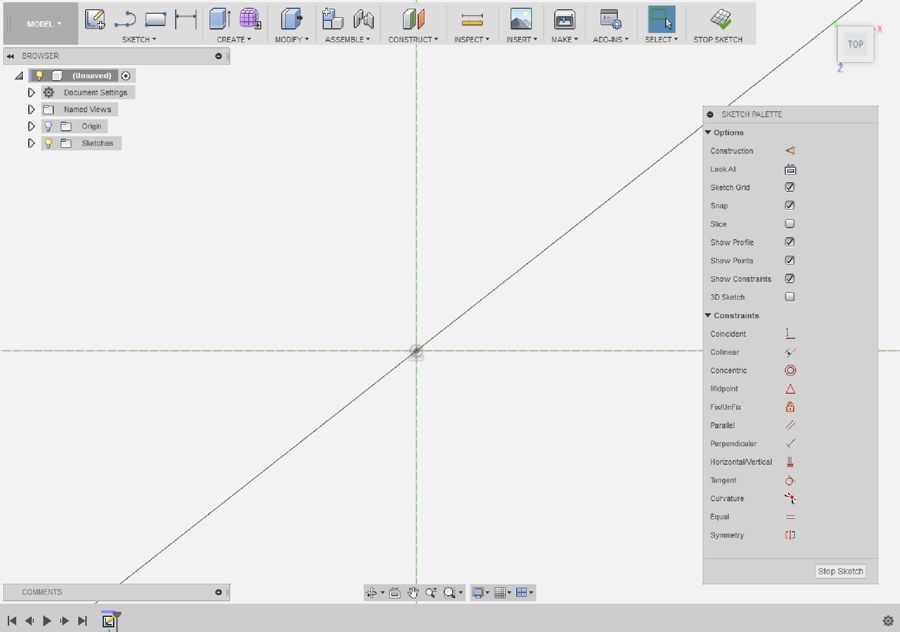The image size is (900, 632).
Task: Expand the Origin tree node
Action: click(31, 126)
